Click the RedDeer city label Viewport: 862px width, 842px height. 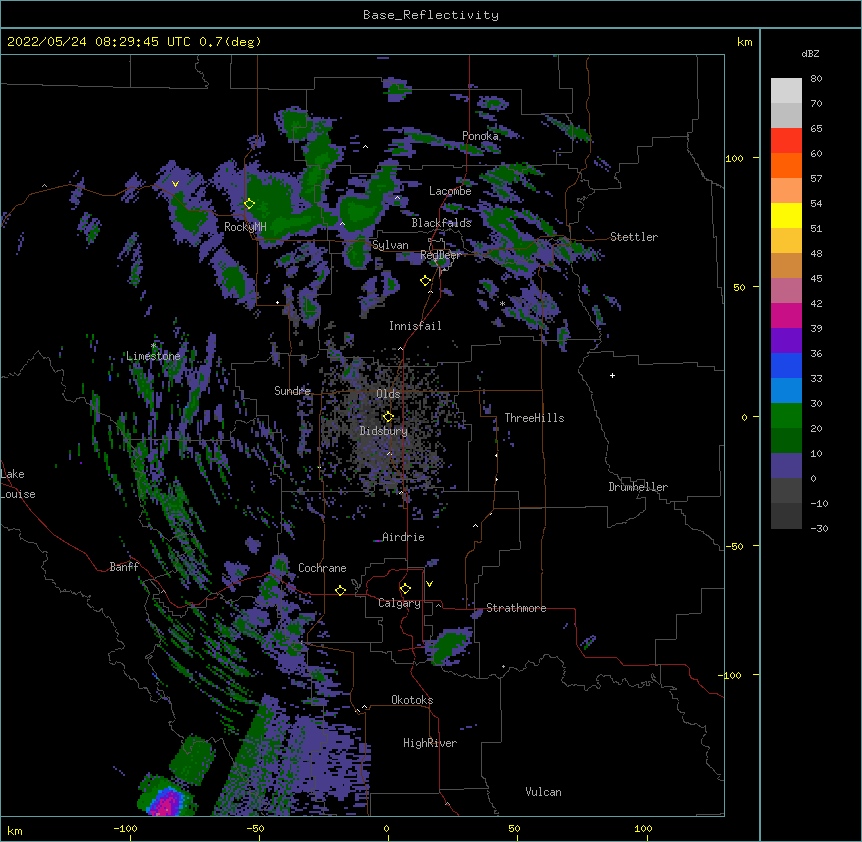click(x=440, y=255)
